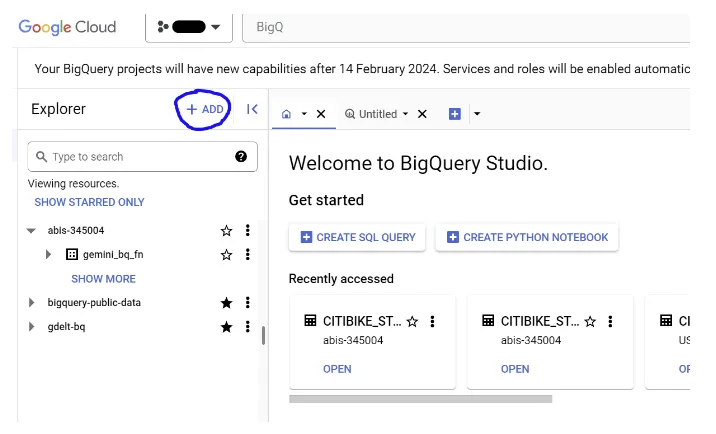Select the home tab
Image resolution: width=716 pixels, height=434 pixels.
pos(287,114)
